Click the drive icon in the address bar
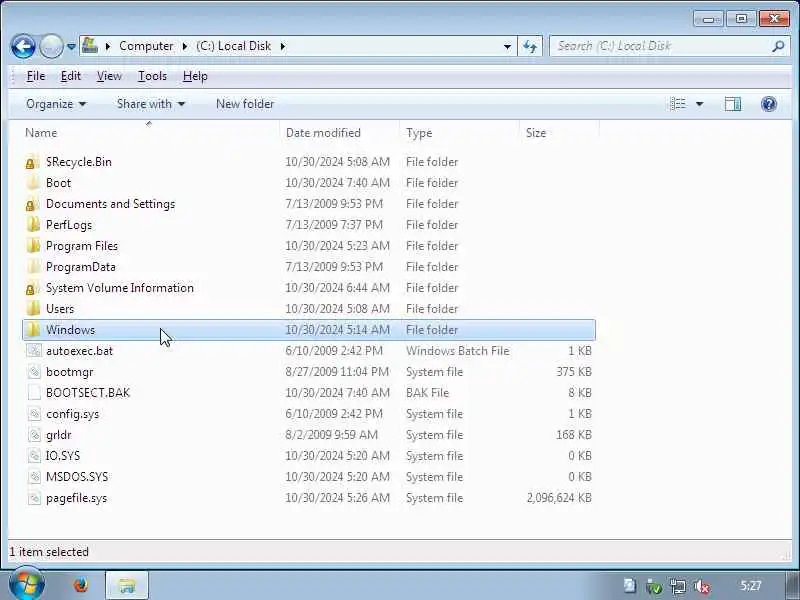 click(90, 45)
